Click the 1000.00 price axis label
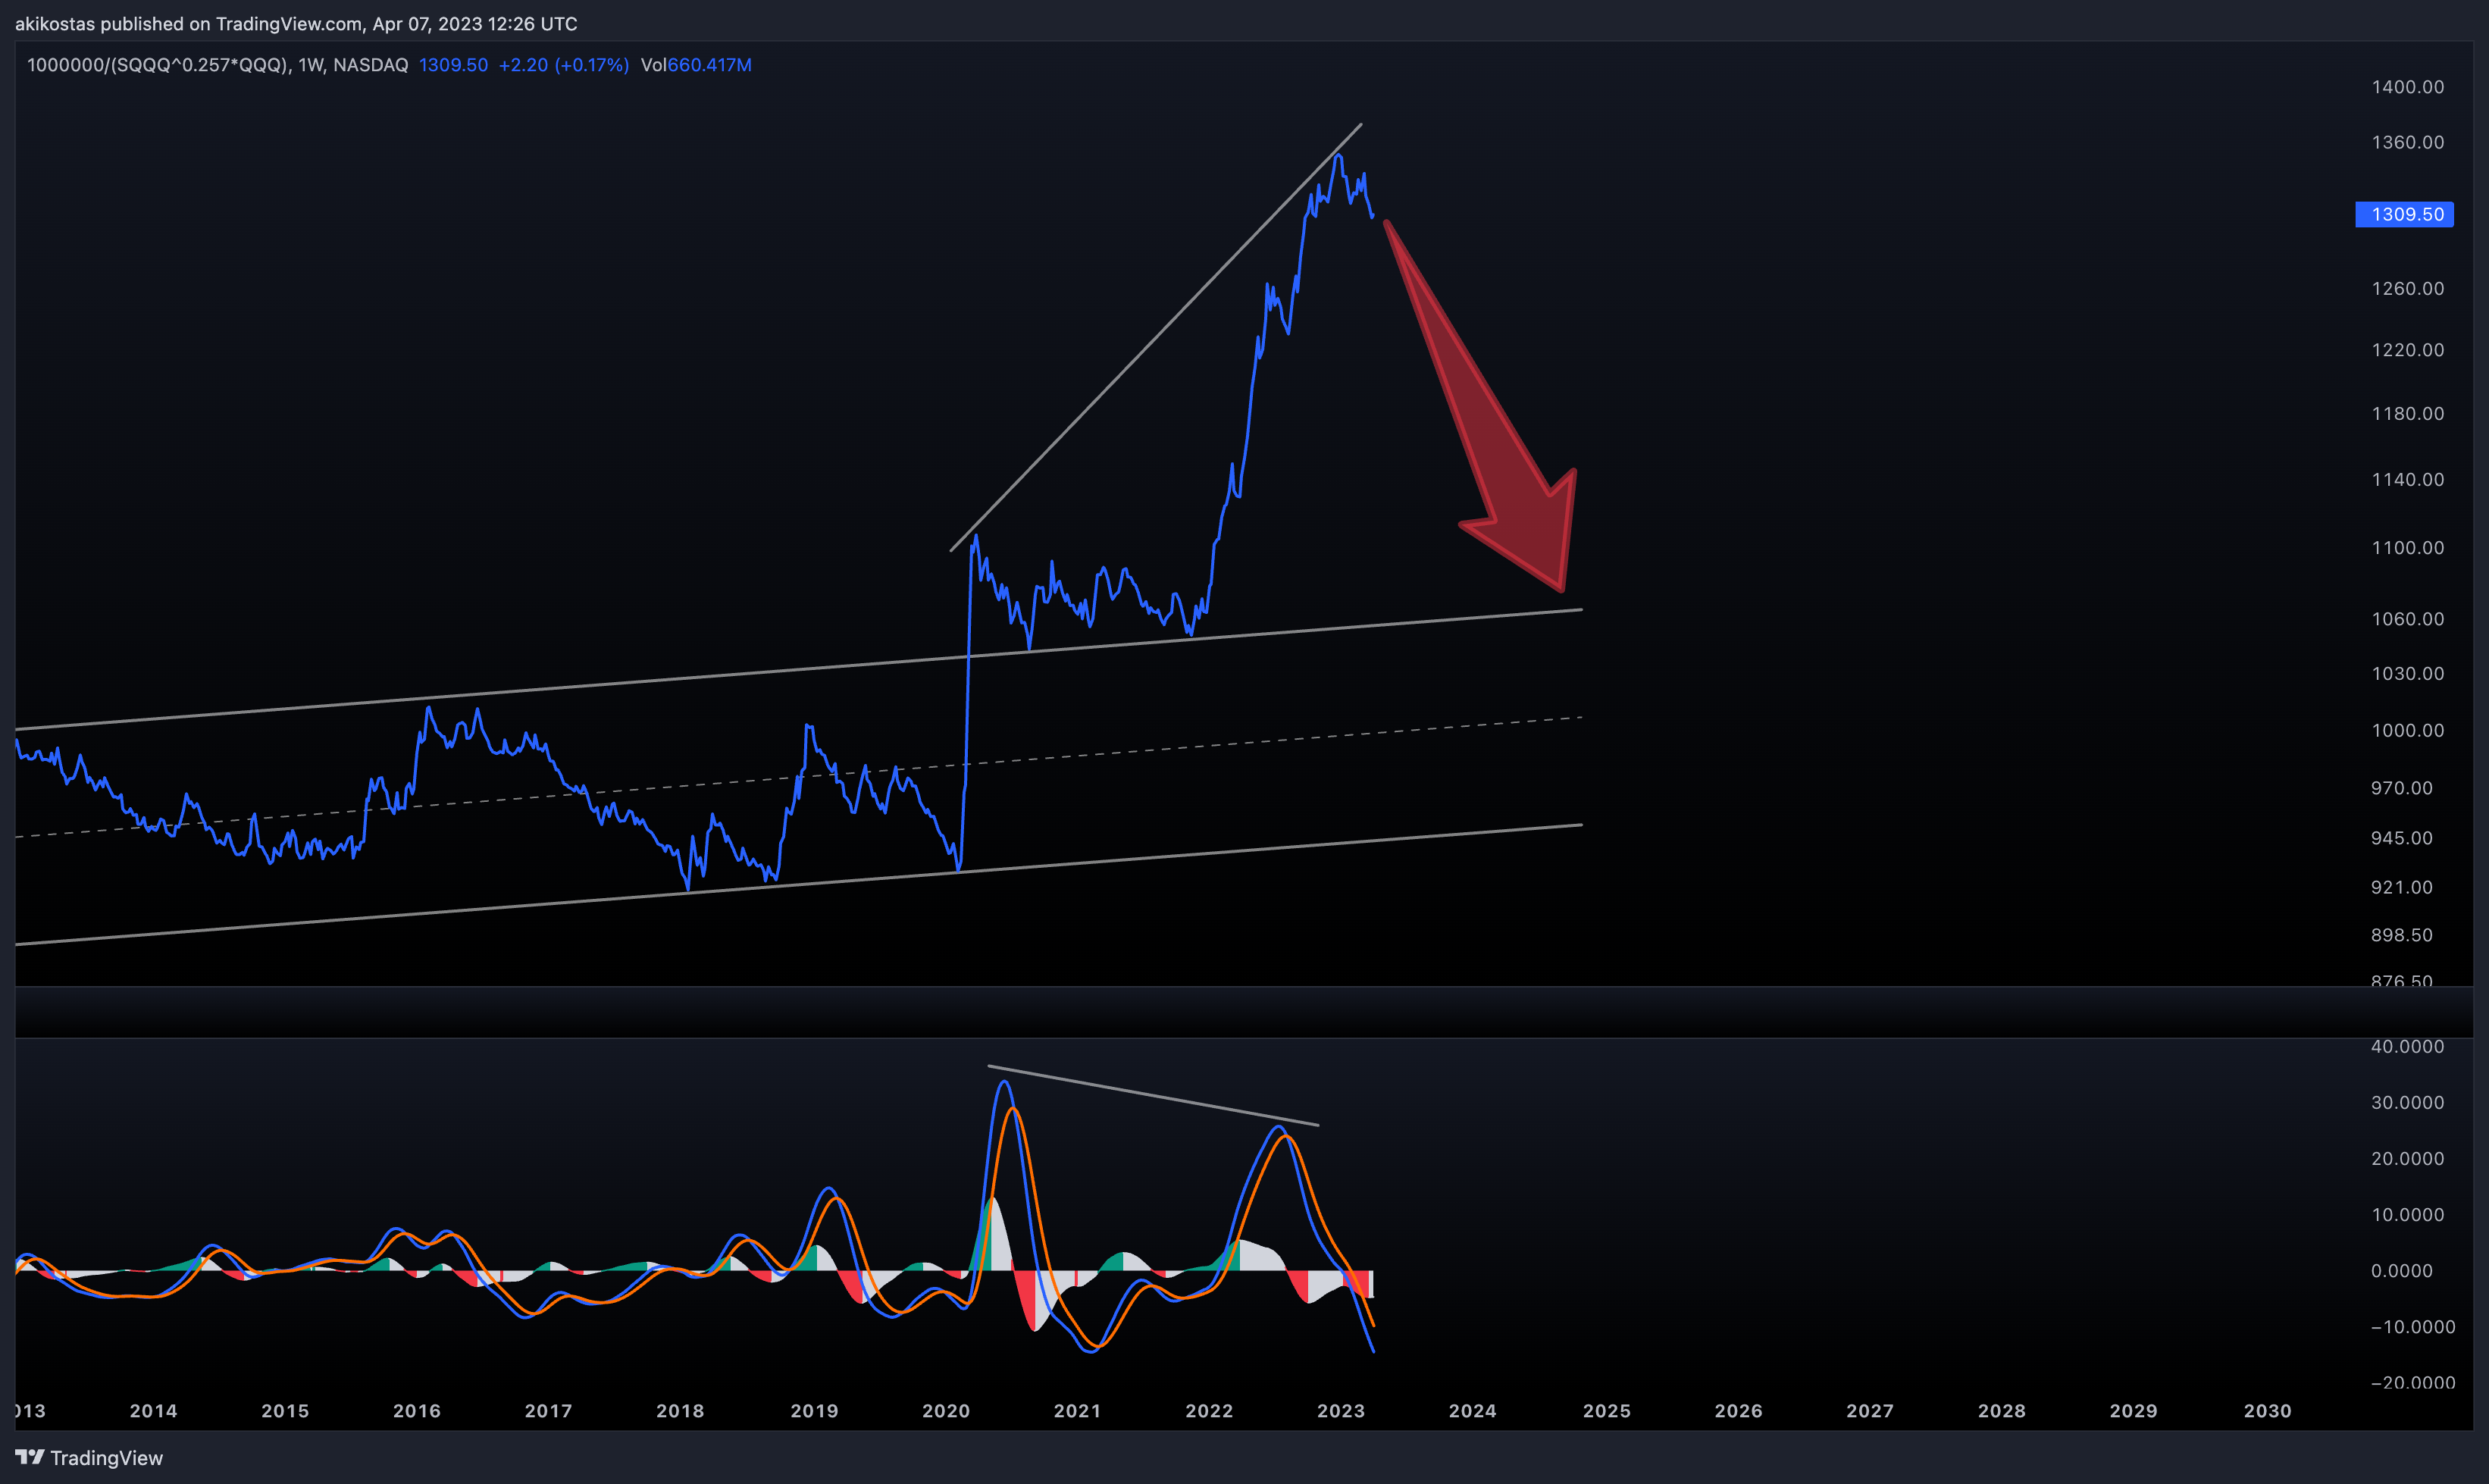The width and height of the screenshot is (2489, 1484). [x=2407, y=731]
